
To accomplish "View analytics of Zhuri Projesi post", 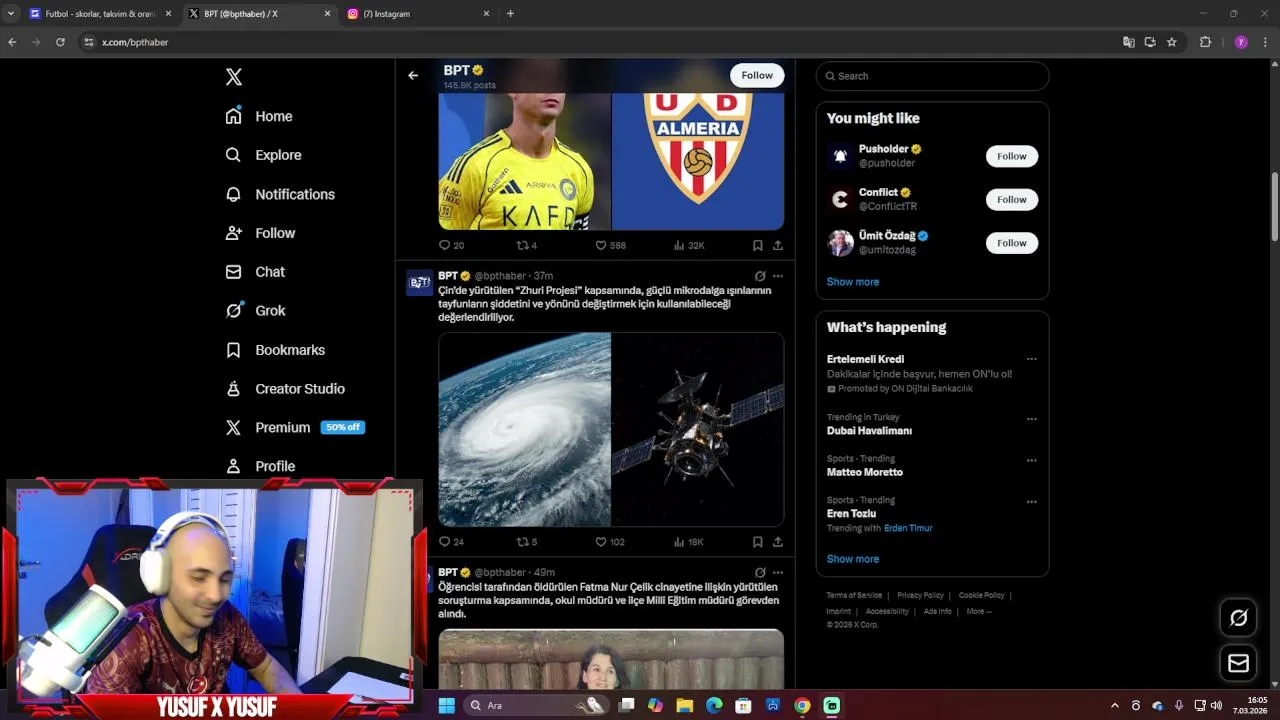I will point(688,542).
